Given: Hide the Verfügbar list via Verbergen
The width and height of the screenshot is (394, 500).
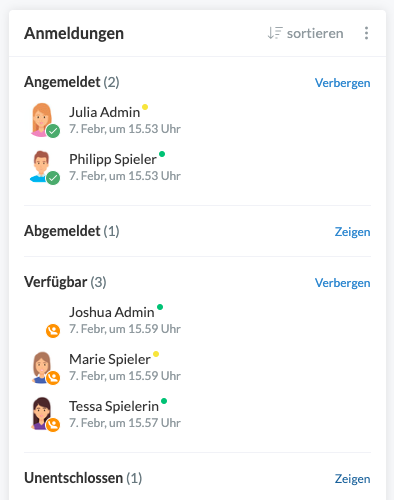Looking at the screenshot, I should pyautogui.click(x=342, y=283).
